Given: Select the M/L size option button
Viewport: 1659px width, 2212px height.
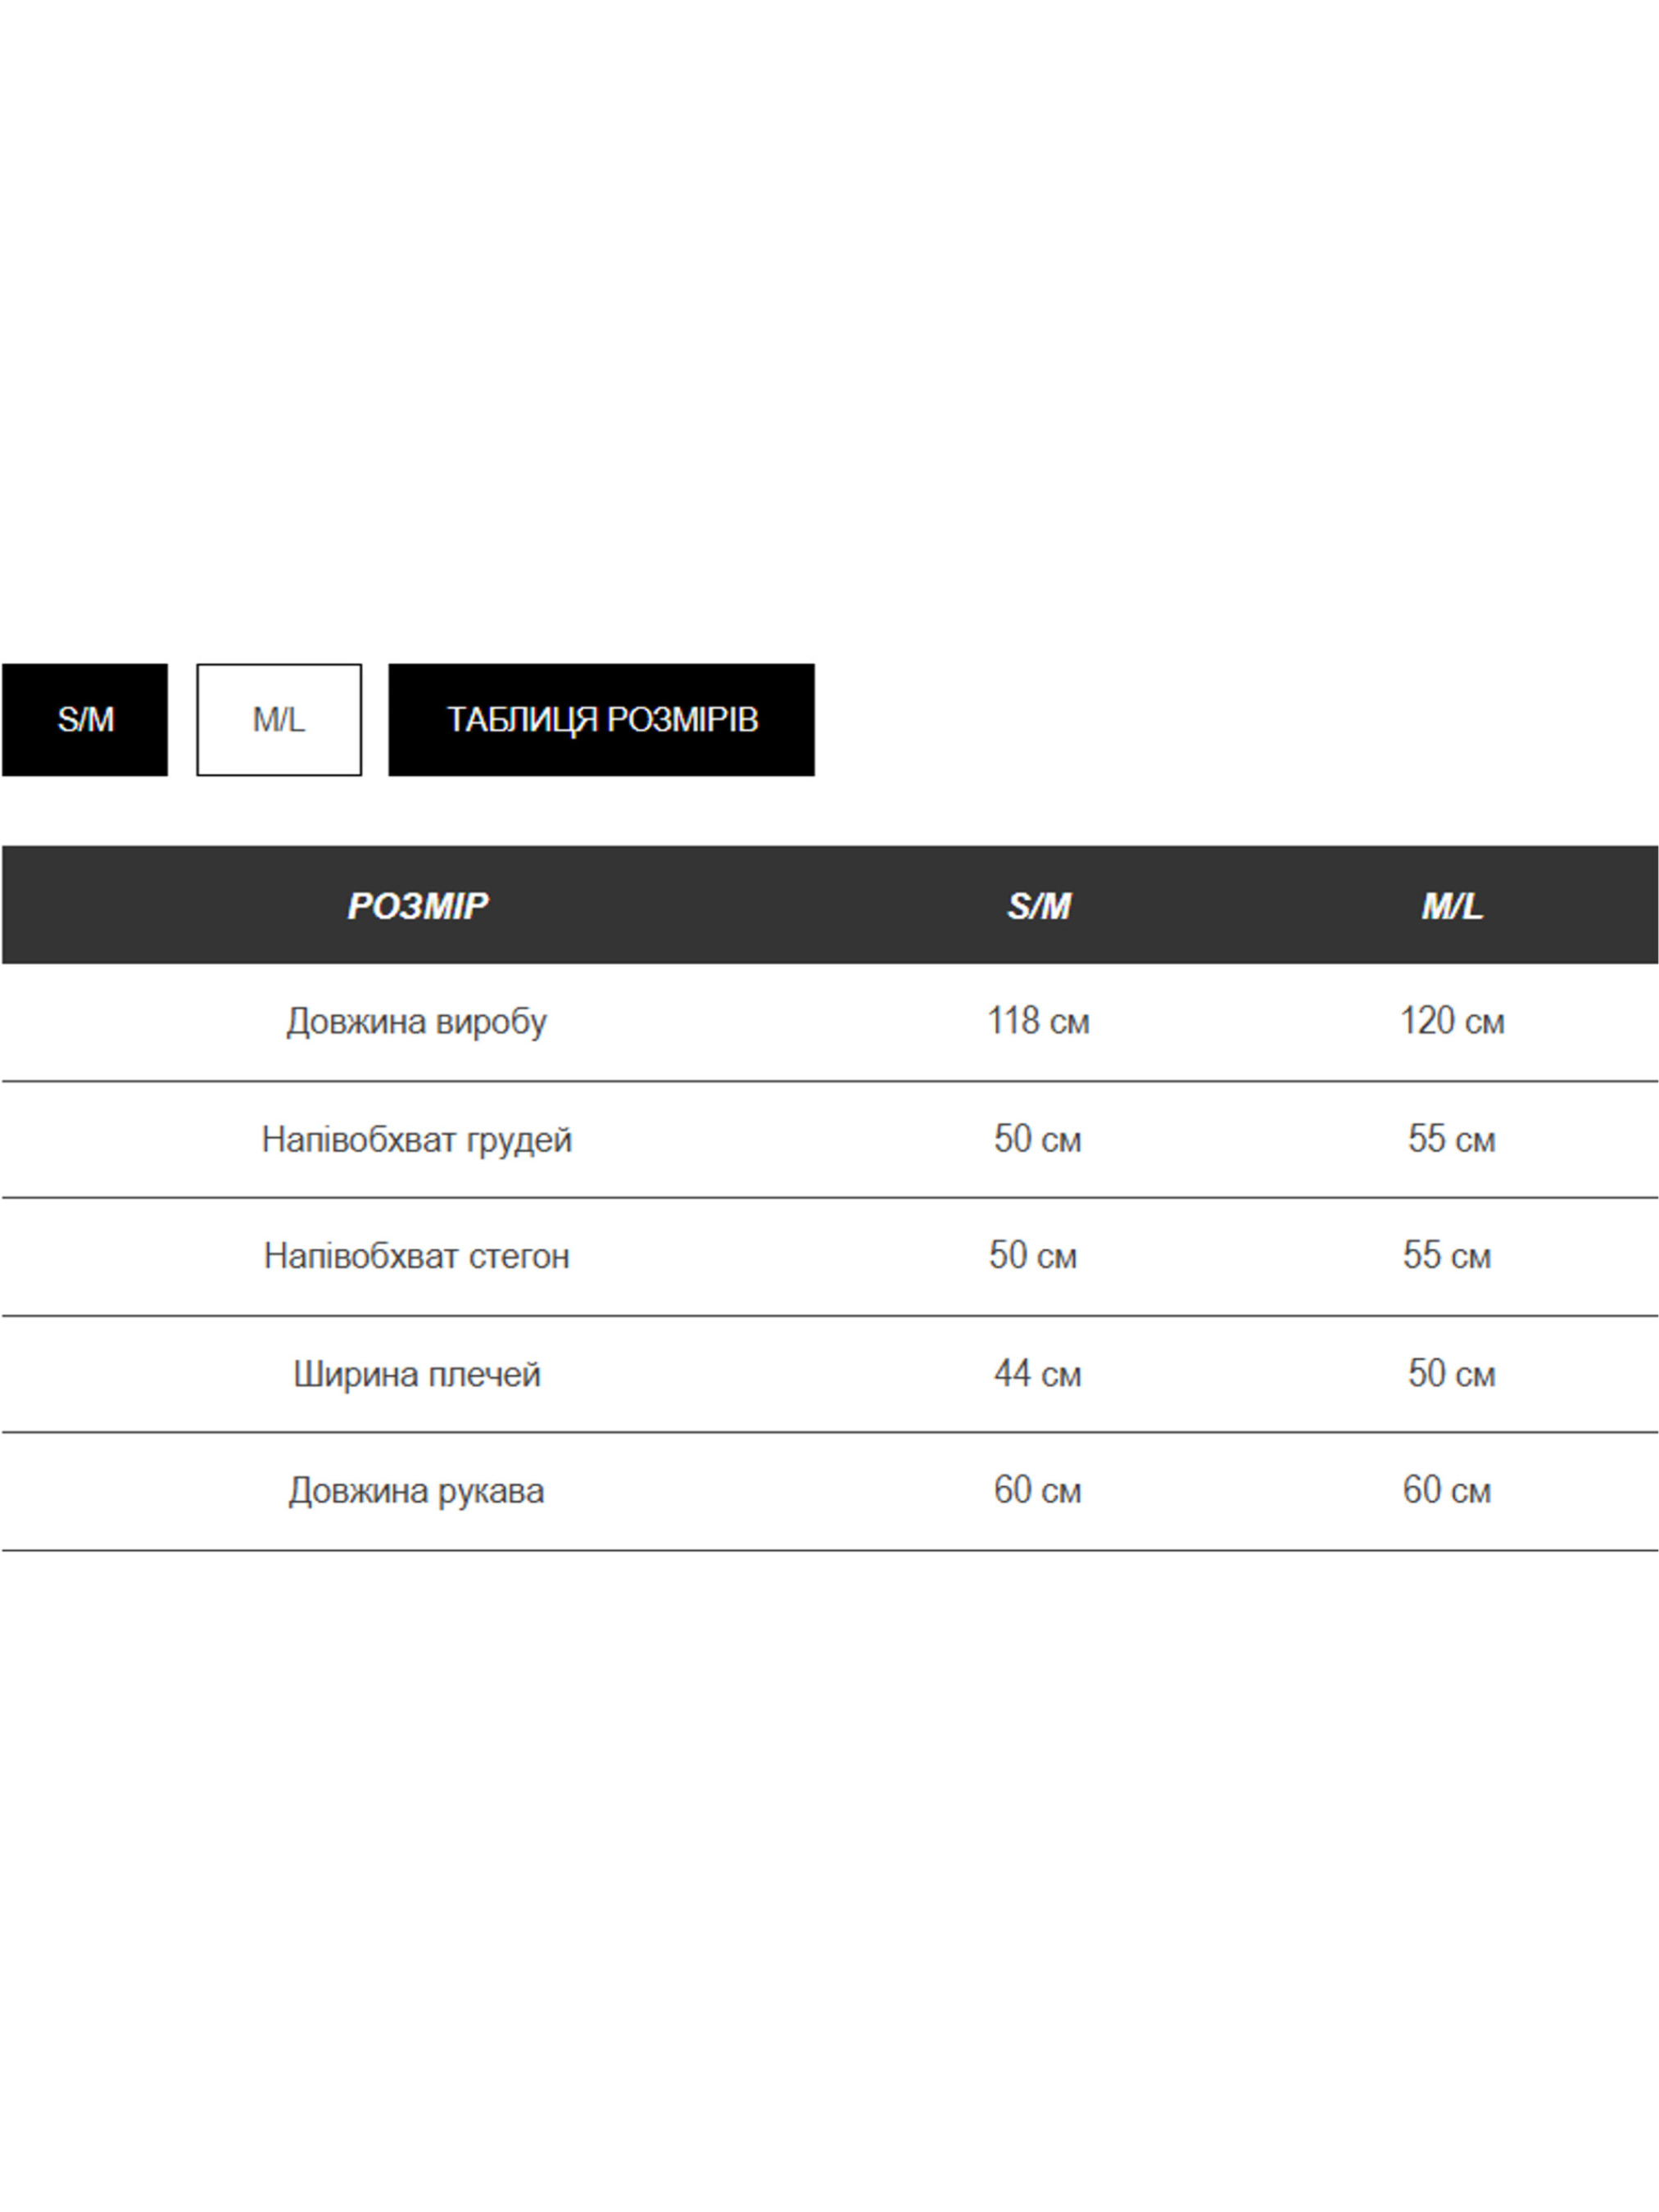Looking at the screenshot, I should 279,719.
